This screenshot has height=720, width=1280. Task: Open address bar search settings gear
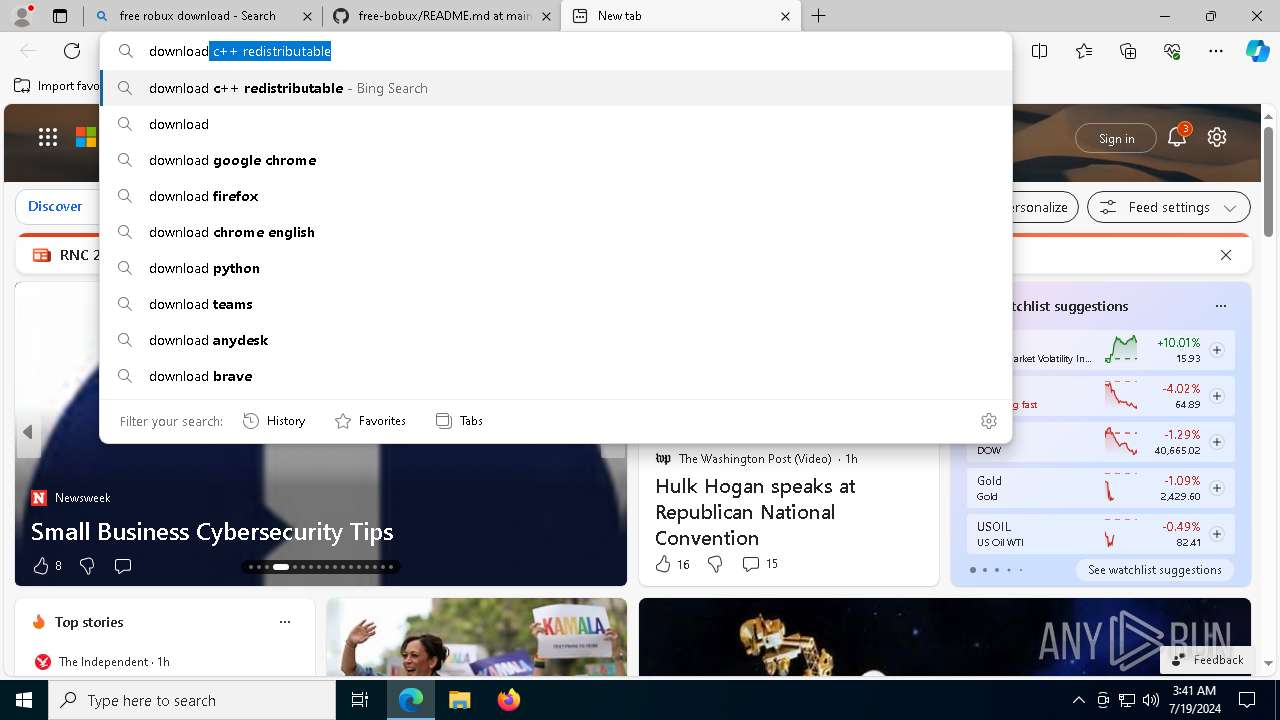point(989,421)
